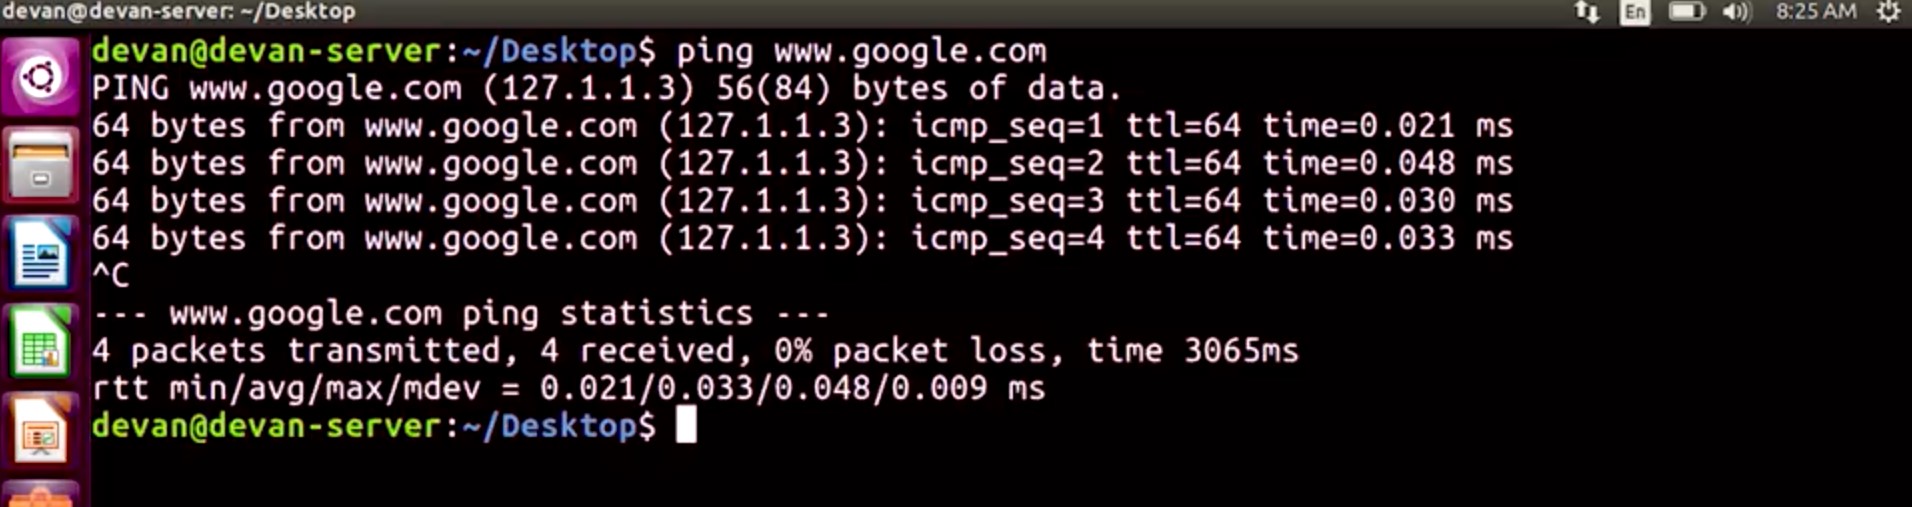Click the rtt min/avg/max/mdev line
Viewport: 1912px width, 507px height.
tap(568, 388)
